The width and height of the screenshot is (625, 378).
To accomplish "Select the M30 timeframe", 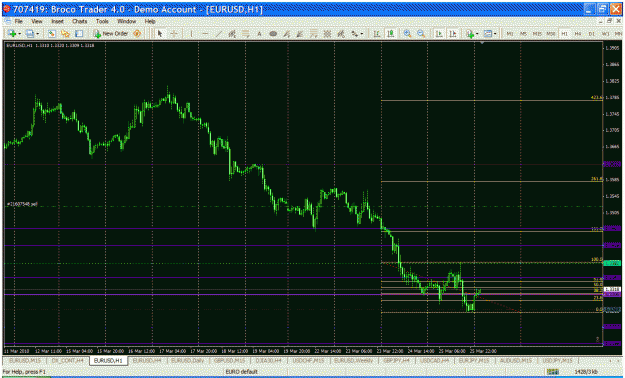I will [551, 34].
